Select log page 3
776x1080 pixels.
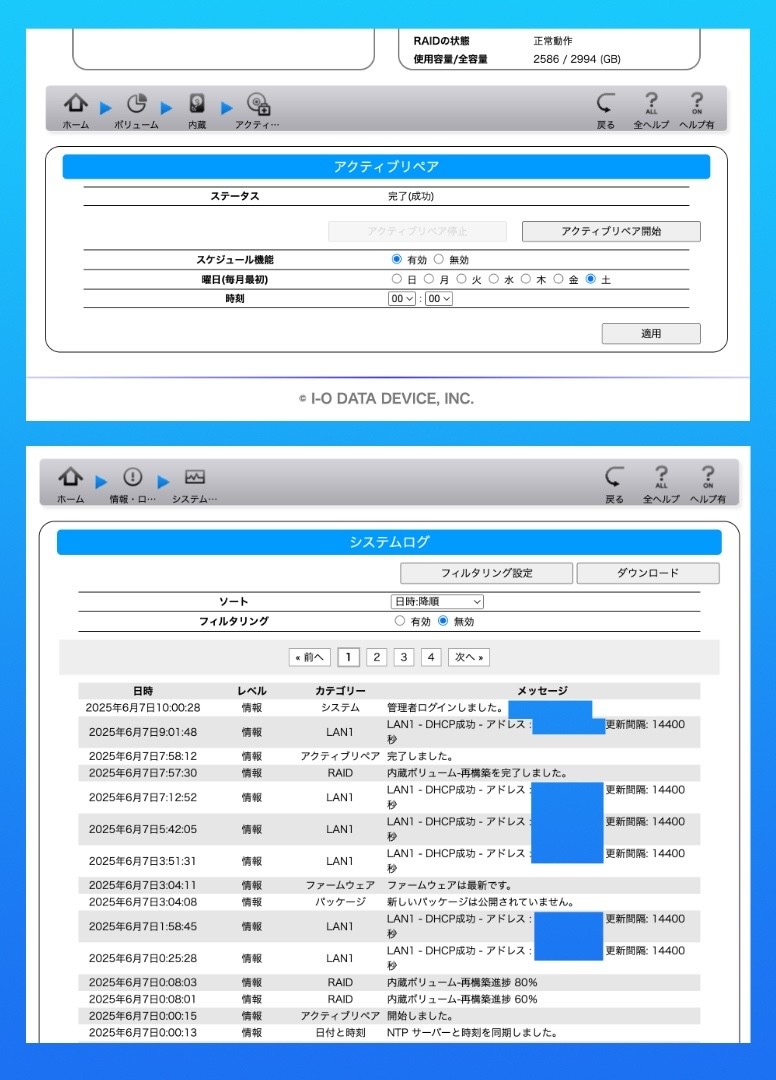[404, 657]
